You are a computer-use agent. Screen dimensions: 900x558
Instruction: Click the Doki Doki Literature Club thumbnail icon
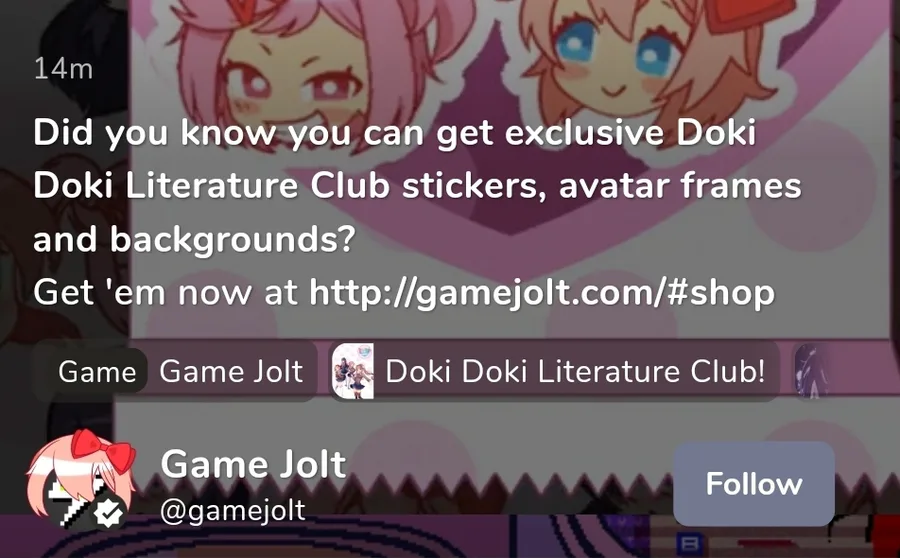click(353, 371)
